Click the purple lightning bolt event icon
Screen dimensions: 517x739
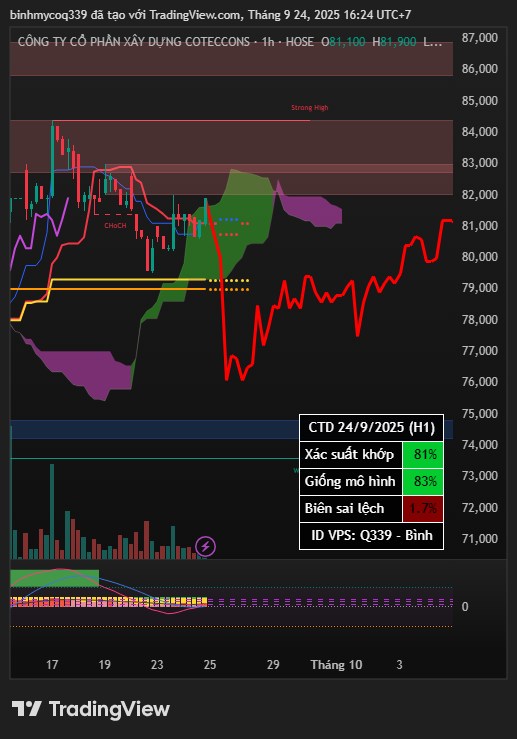[205, 547]
